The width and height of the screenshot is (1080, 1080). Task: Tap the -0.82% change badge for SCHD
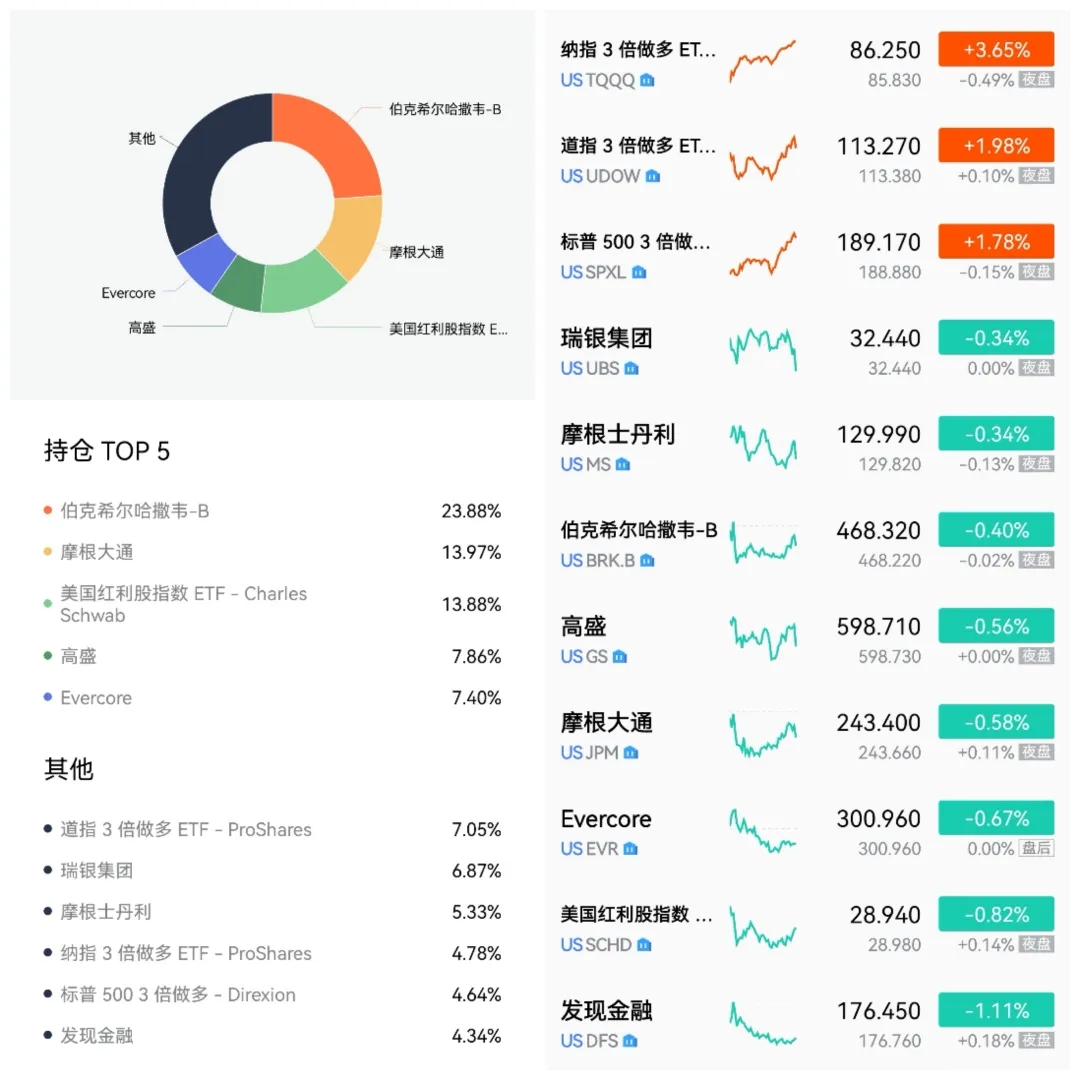coord(996,914)
